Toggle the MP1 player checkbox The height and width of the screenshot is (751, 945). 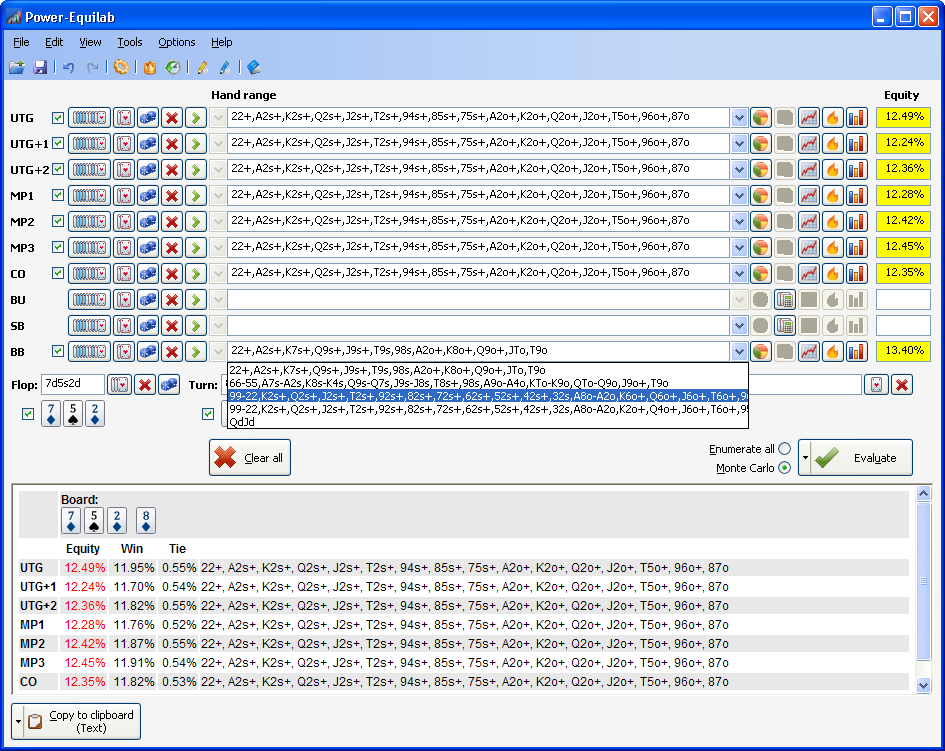[58, 195]
